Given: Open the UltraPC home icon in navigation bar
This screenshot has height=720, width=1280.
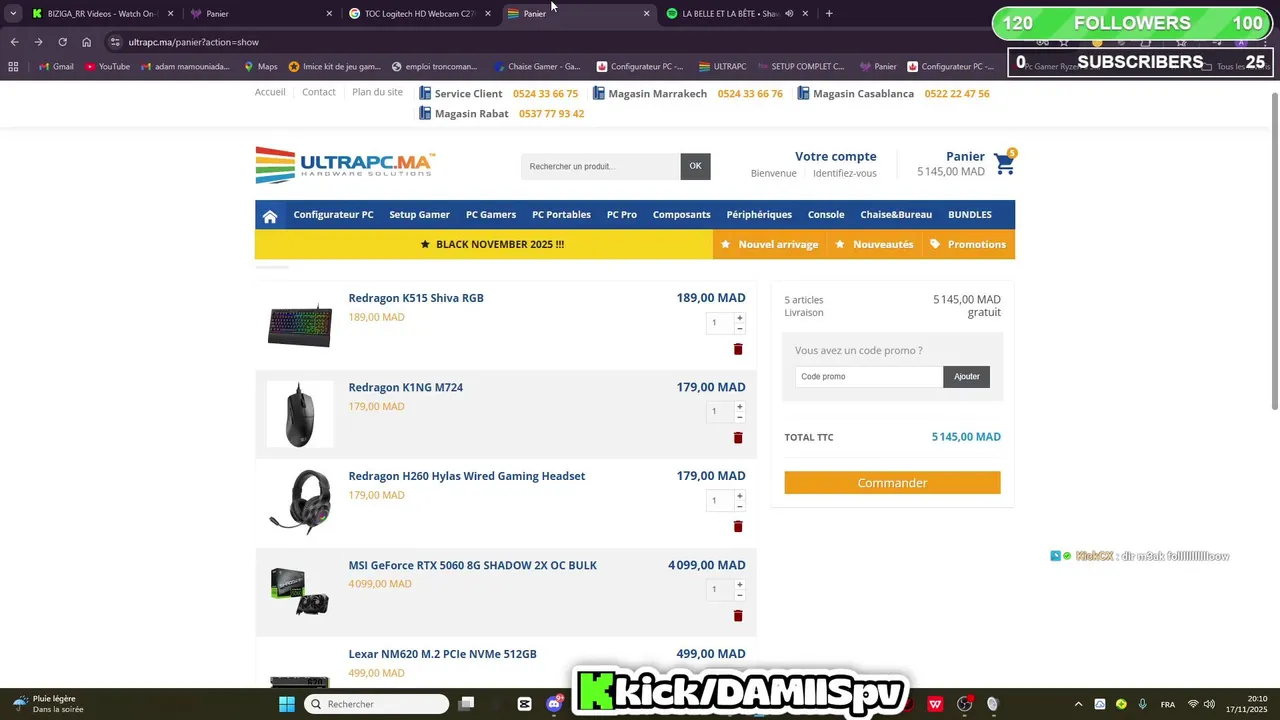Looking at the screenshot, I should click(270, 216).
